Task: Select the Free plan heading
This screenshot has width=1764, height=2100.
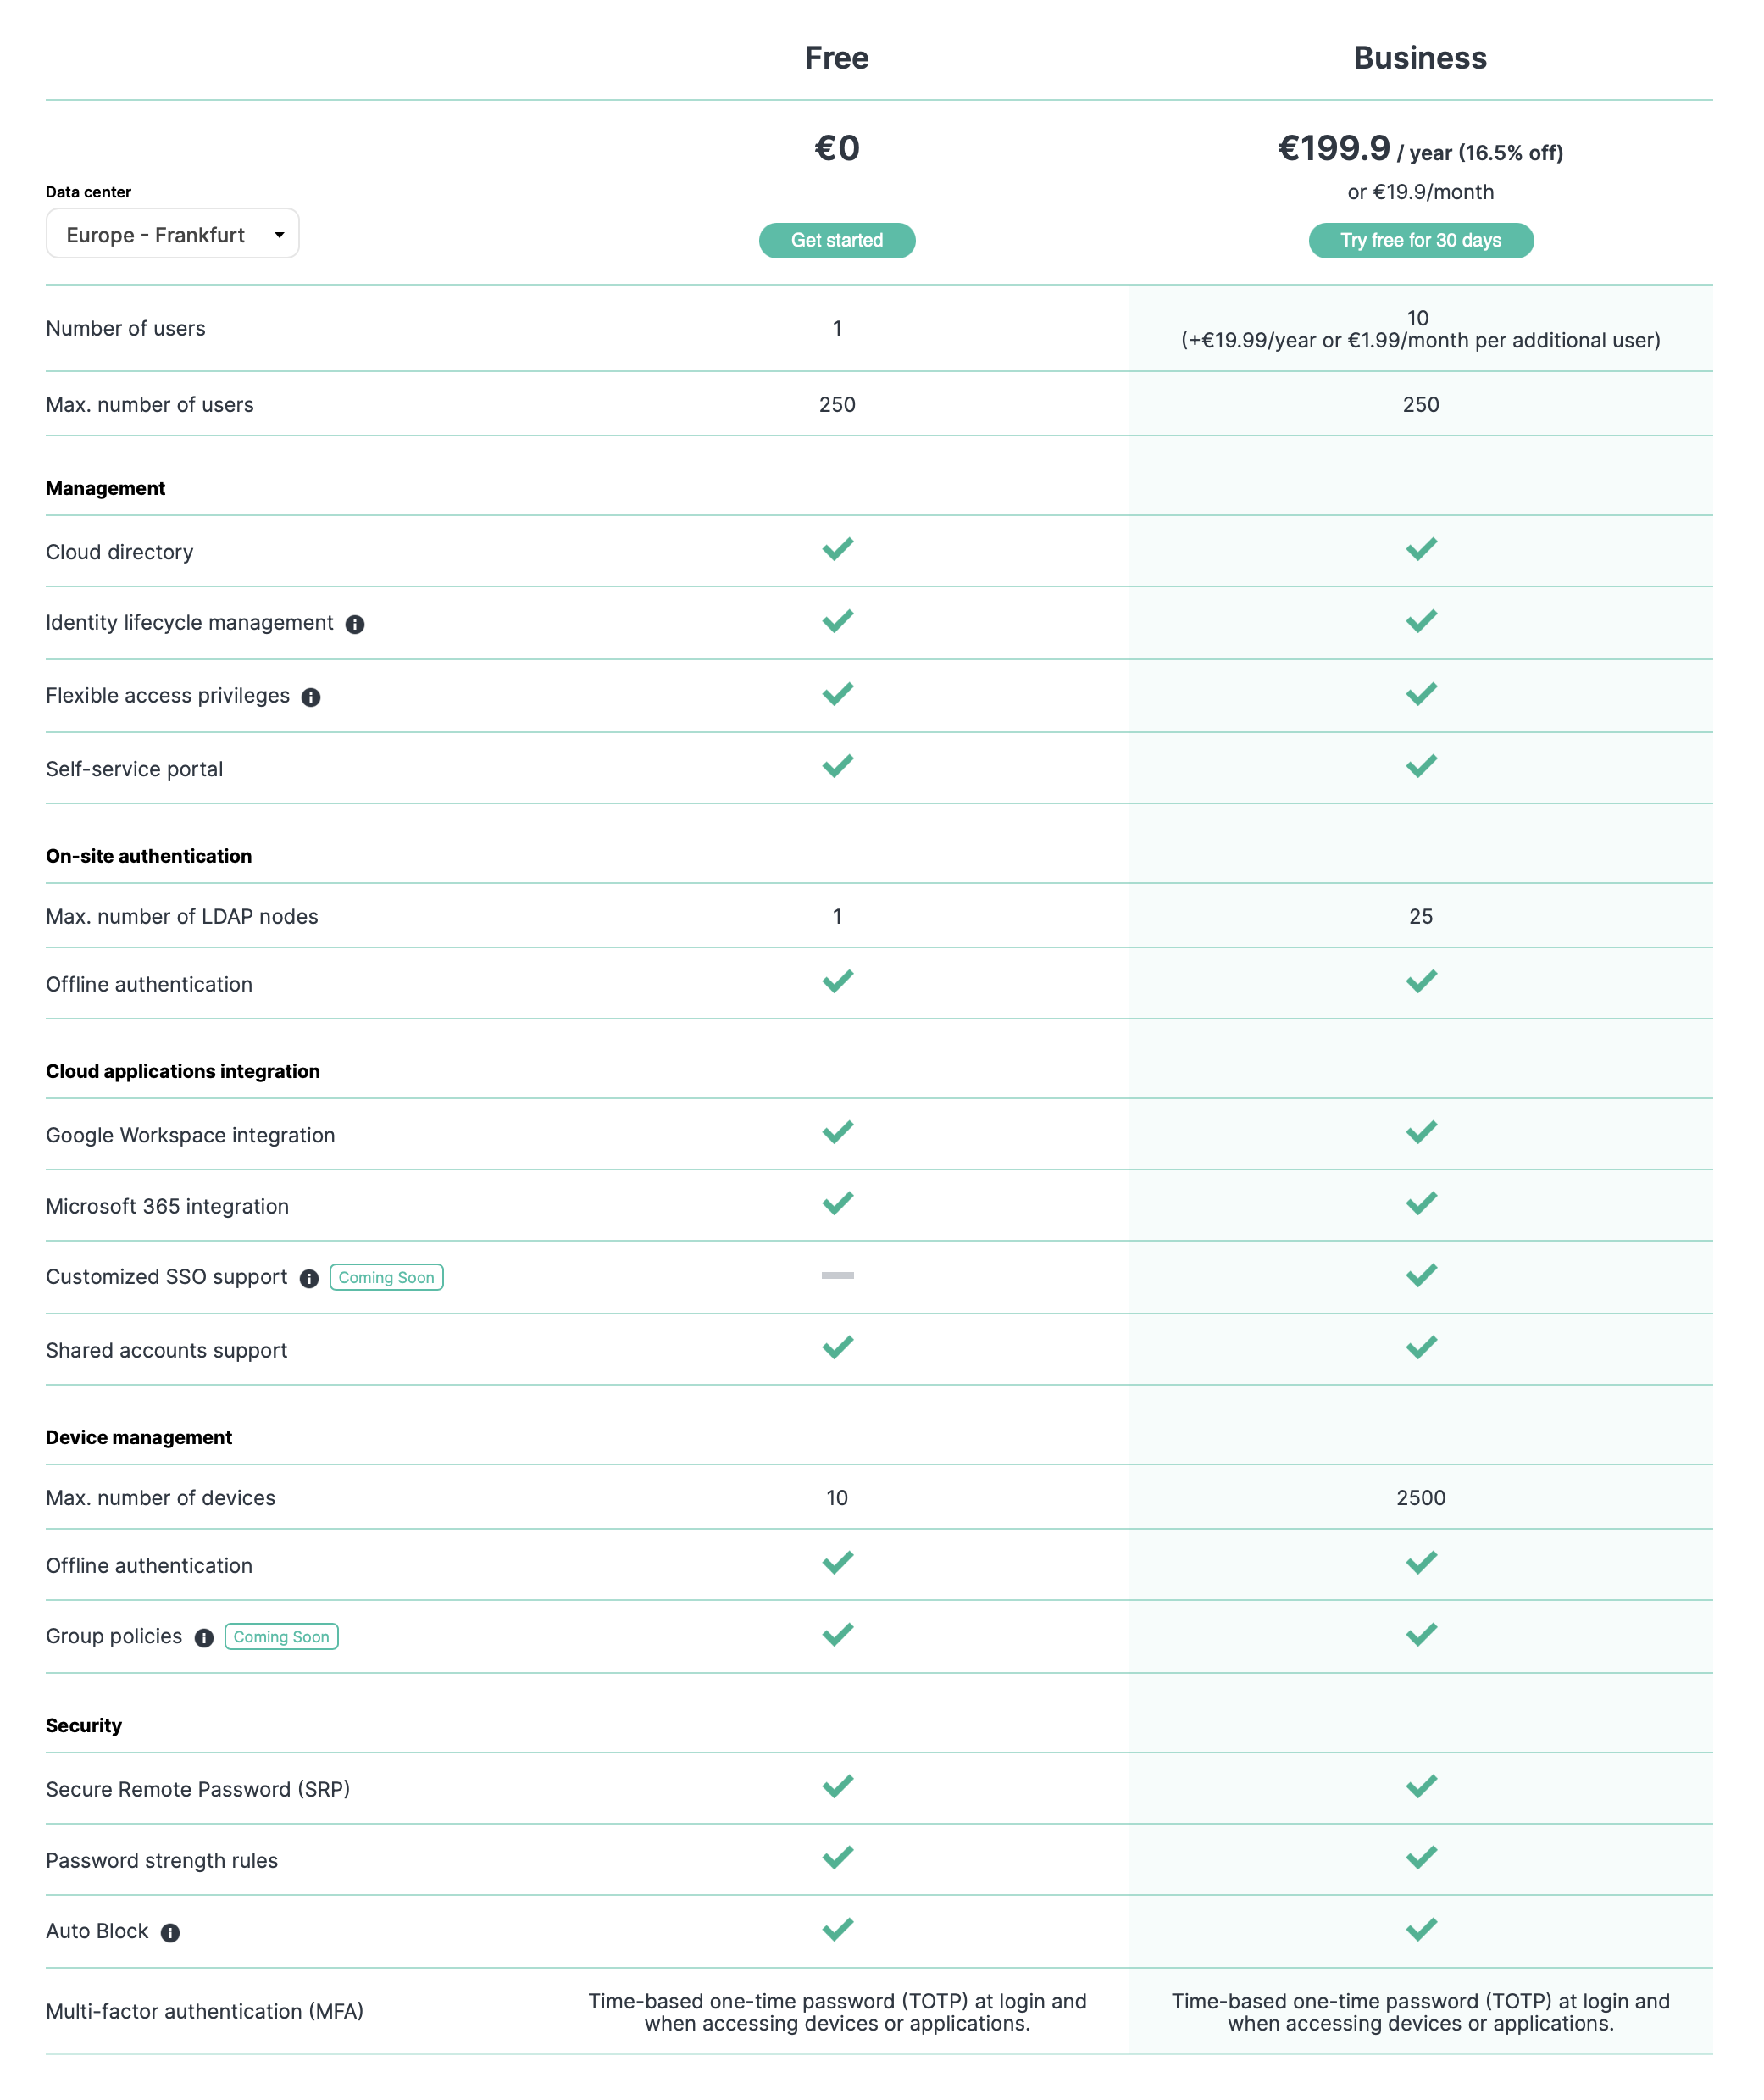Action: (x=836, y=58)
